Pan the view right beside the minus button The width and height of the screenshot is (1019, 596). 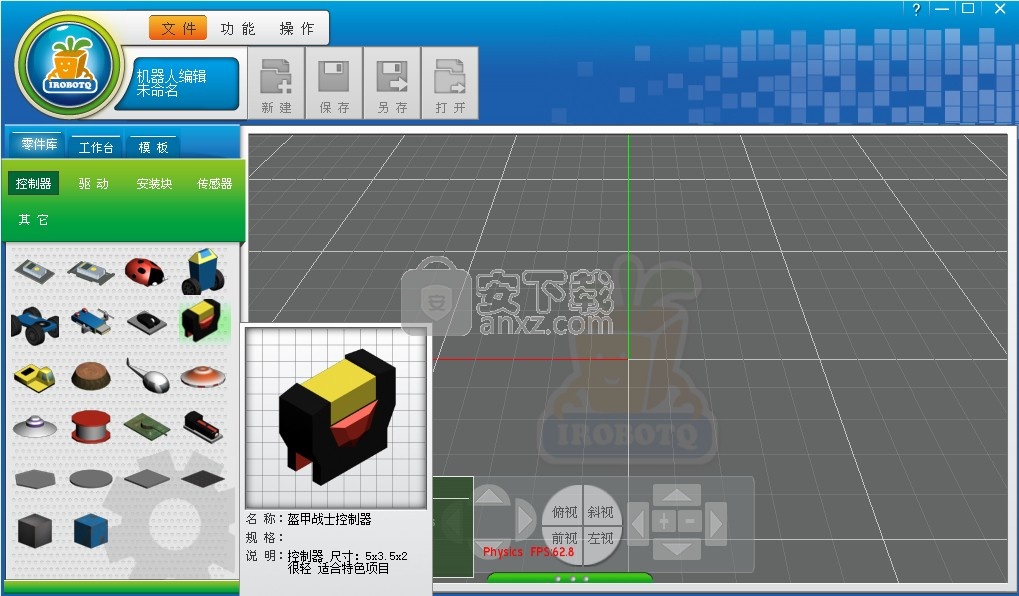715,522
